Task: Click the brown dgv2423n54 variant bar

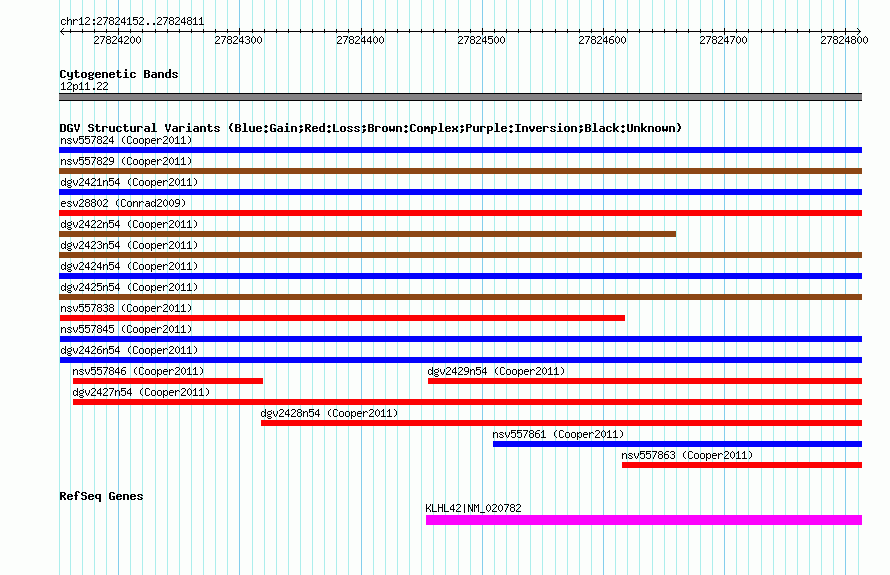Action: click(460, 255)
